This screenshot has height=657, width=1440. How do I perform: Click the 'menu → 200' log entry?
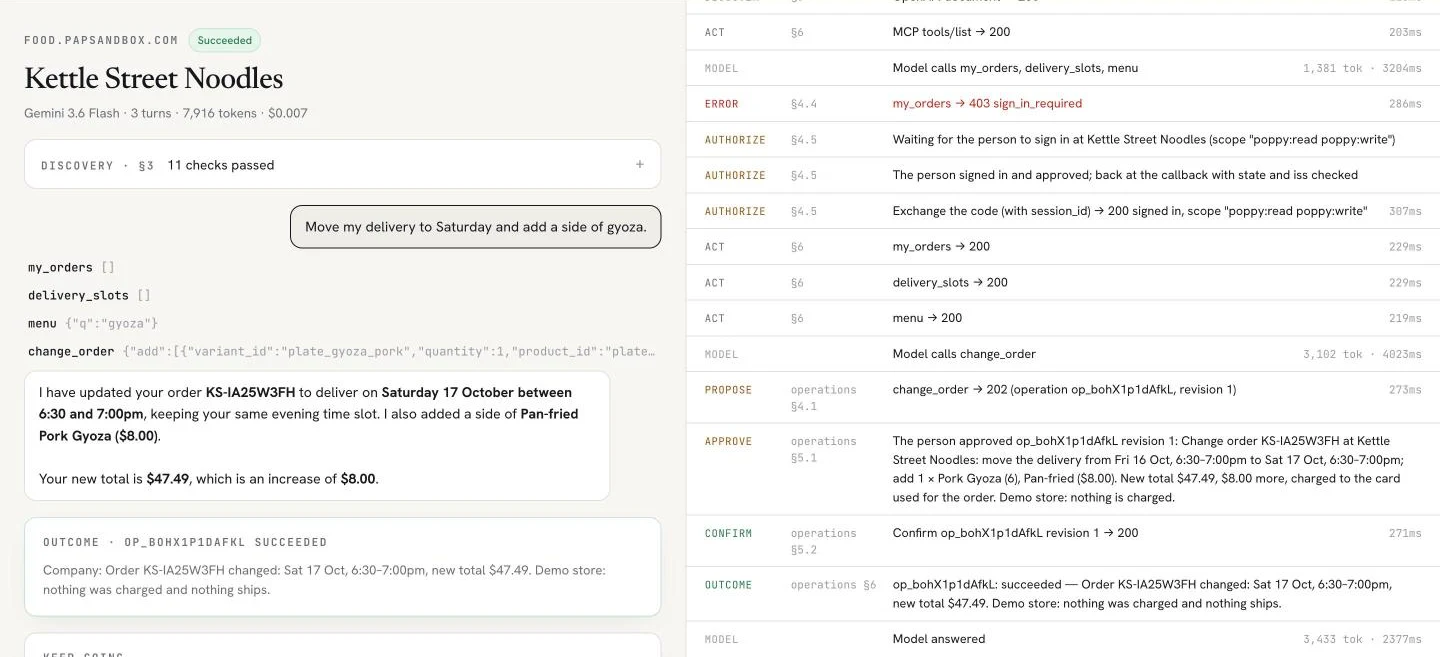pyautogui.click(x=927, y=318)
